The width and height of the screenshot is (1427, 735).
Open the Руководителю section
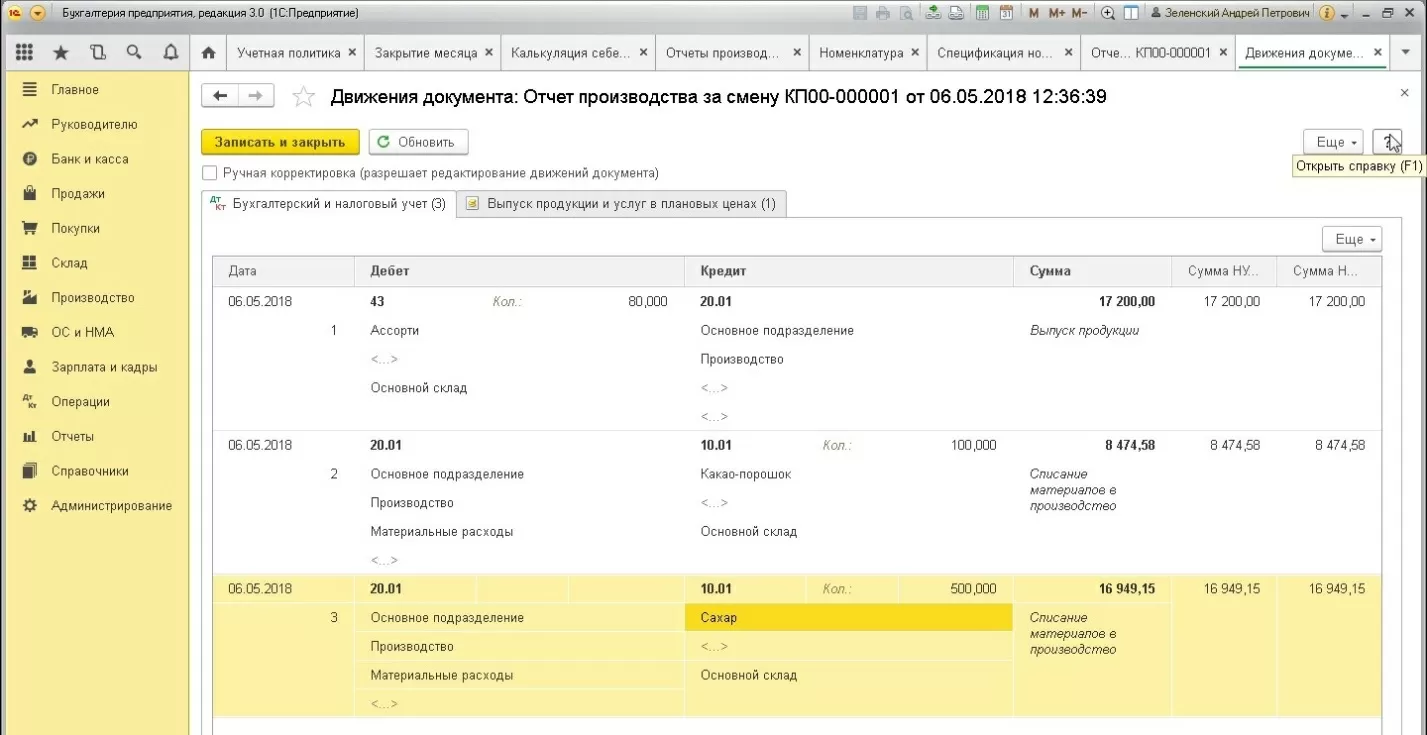coord(94,124)
